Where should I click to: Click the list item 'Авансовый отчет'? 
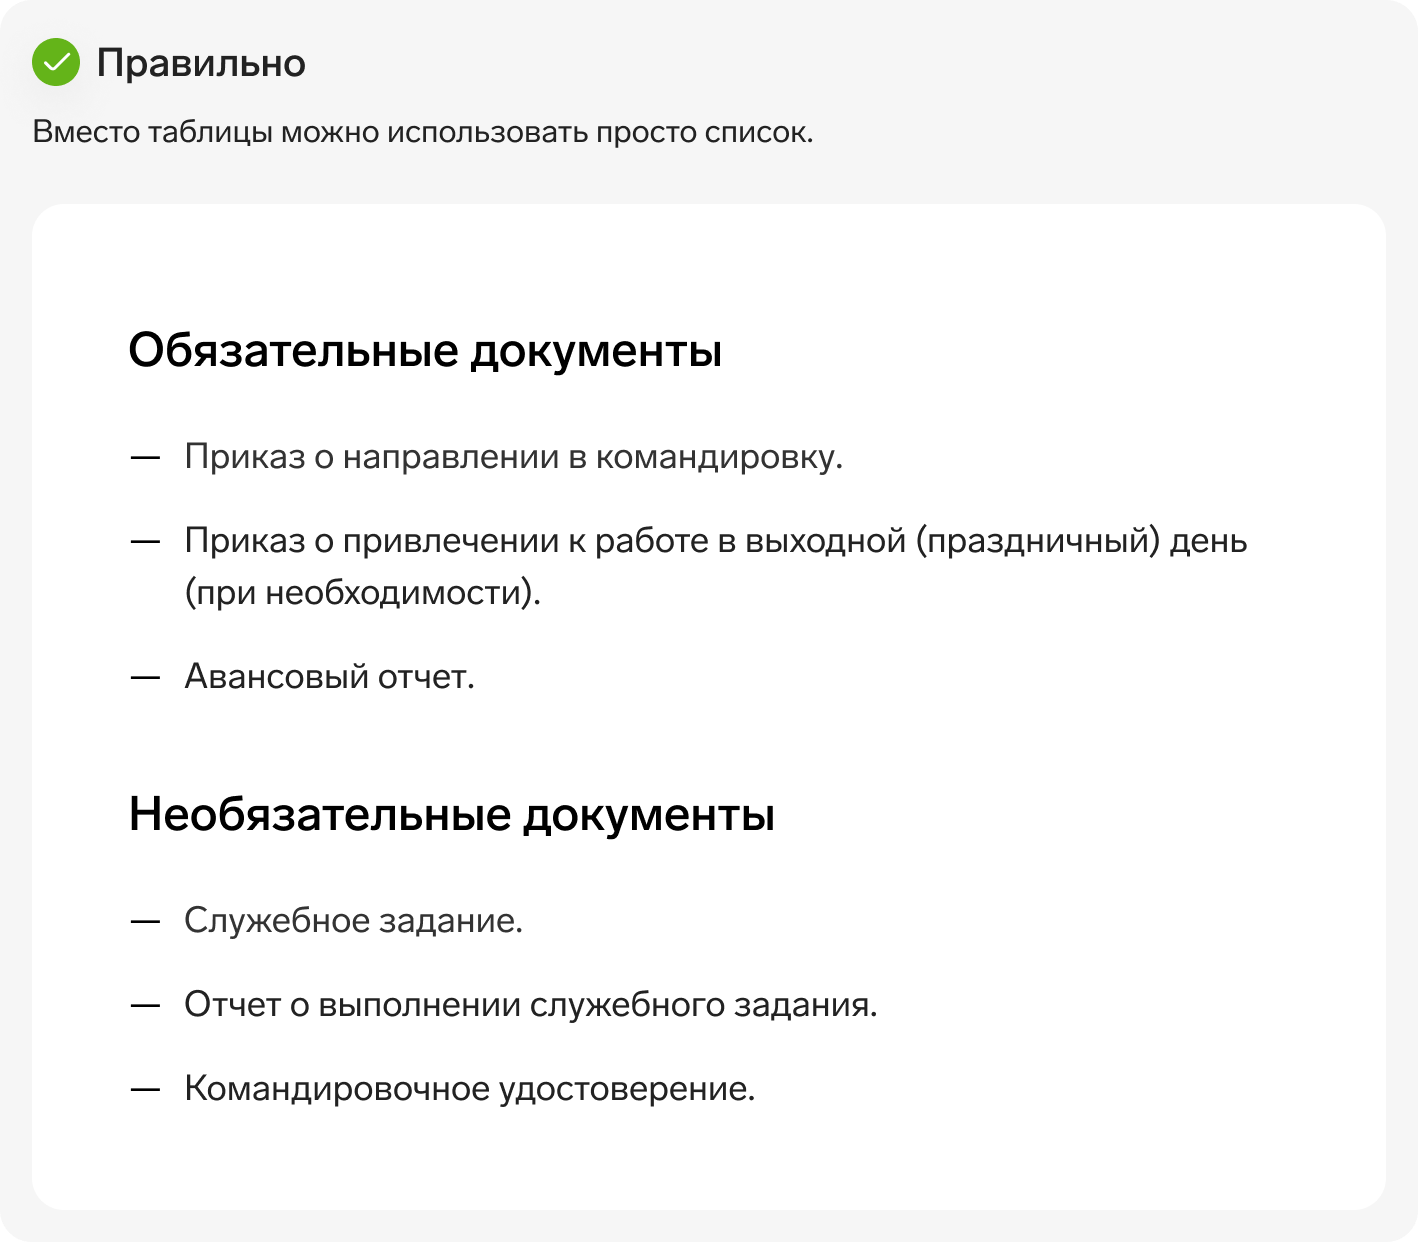tap(330, 677)
